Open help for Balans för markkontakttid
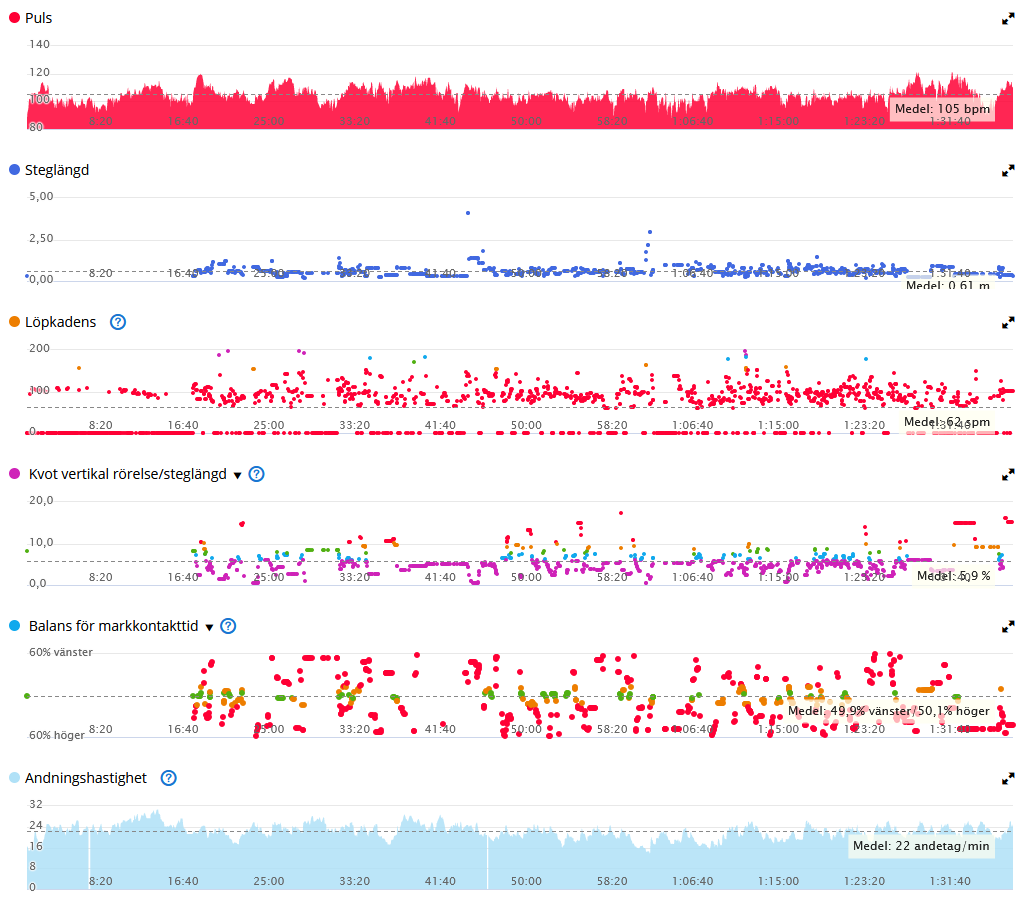Screen dimensions: 1025x899 [x=228, y=626]
